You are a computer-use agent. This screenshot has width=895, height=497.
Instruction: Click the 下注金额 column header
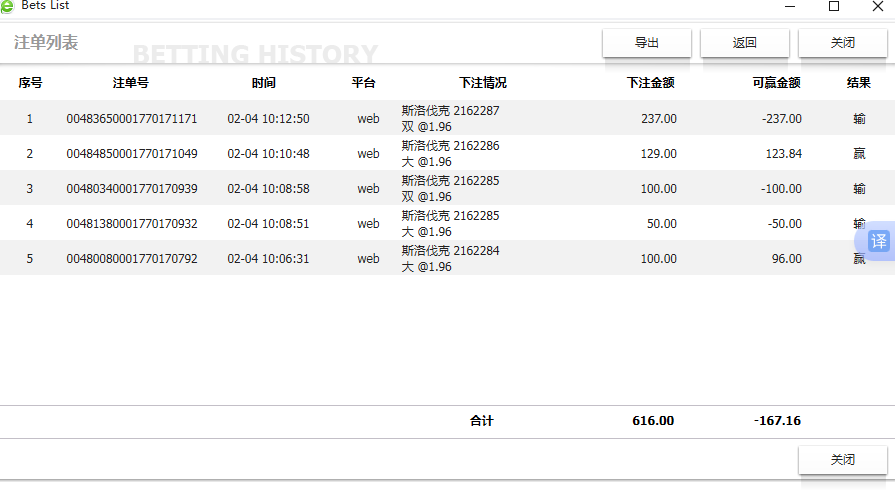(x=650, y=83)
